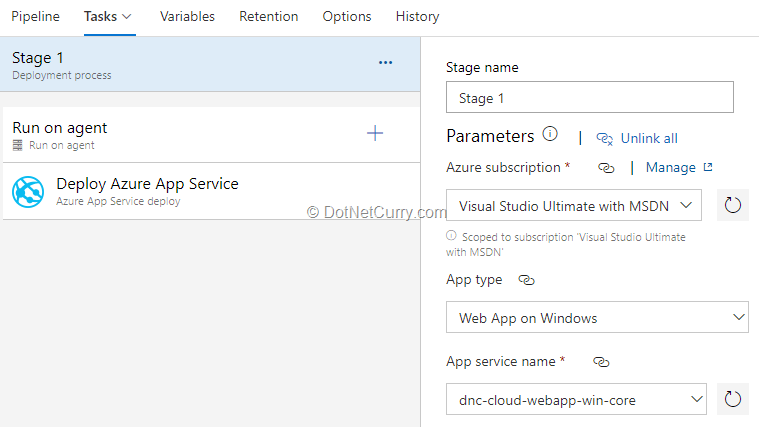The height and width of the screenshot is (427, 759).
Task: Open the Tasks tab dropdown
Action: pos(108,16)
